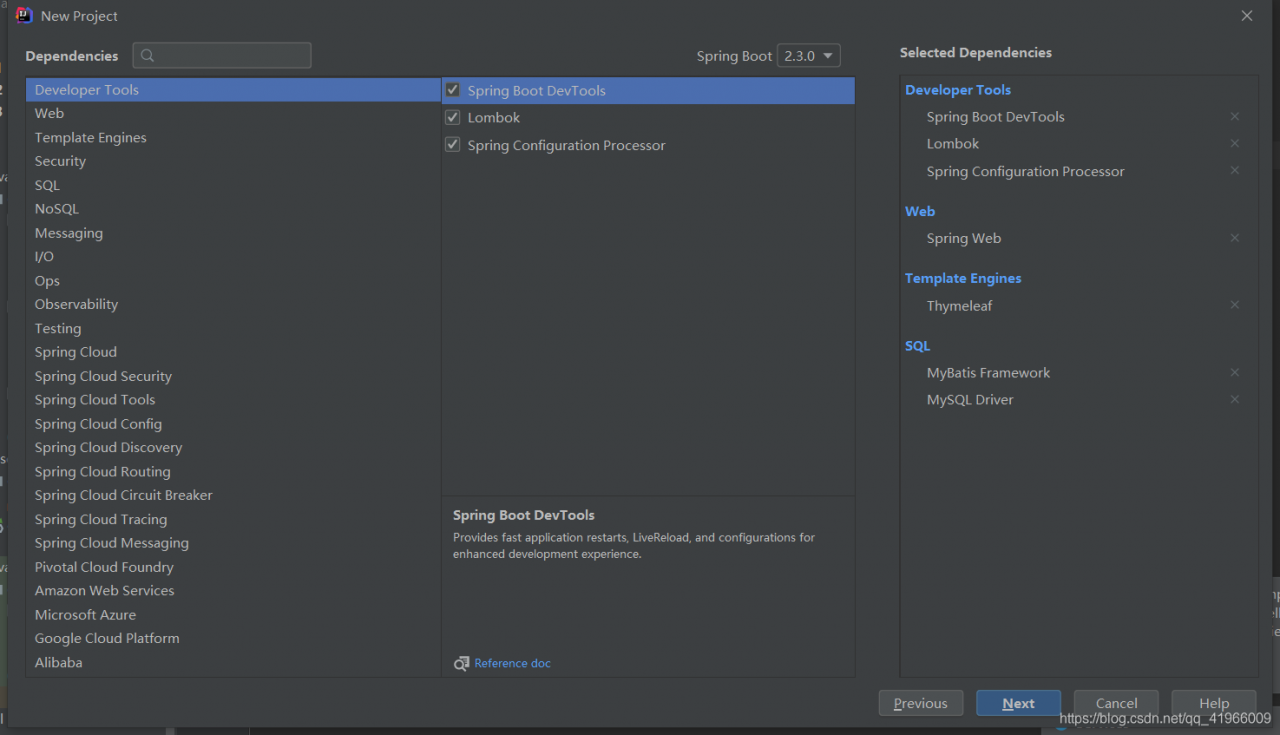Screen dimensions: 1280x735
Task: Select the Developer Tools category
Action: [x=233, y=90]
